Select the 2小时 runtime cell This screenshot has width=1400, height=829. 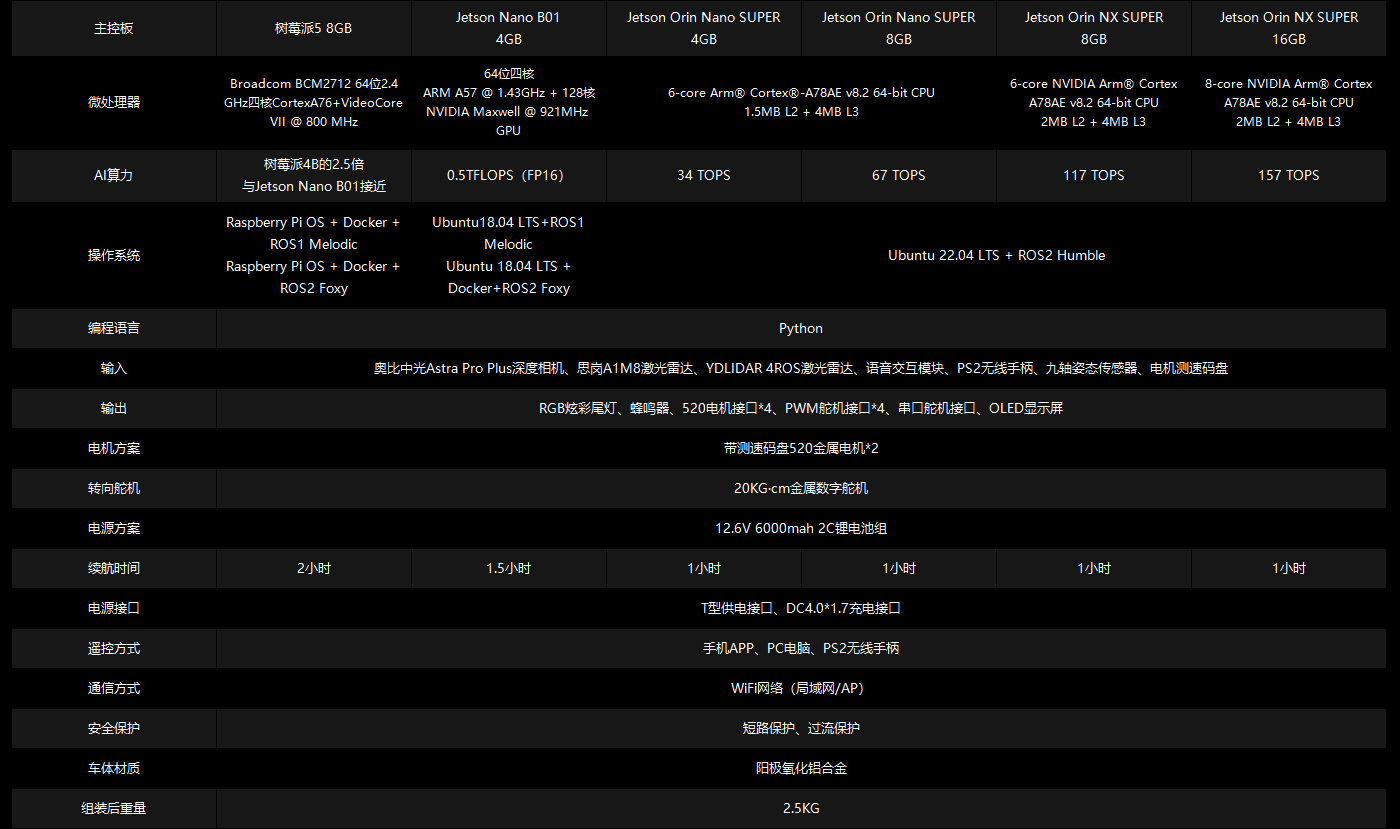pos(313,568)
